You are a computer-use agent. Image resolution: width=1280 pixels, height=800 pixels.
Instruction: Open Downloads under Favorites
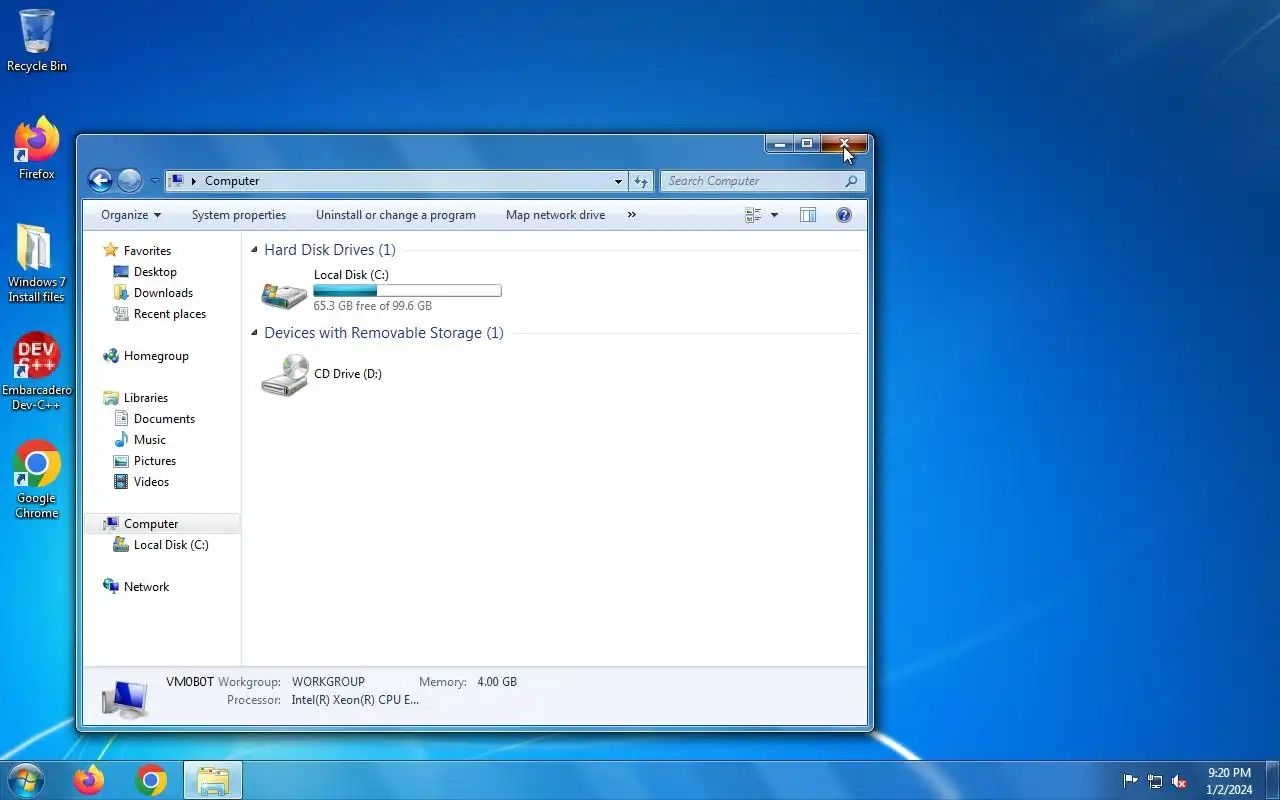coord(163,293)
